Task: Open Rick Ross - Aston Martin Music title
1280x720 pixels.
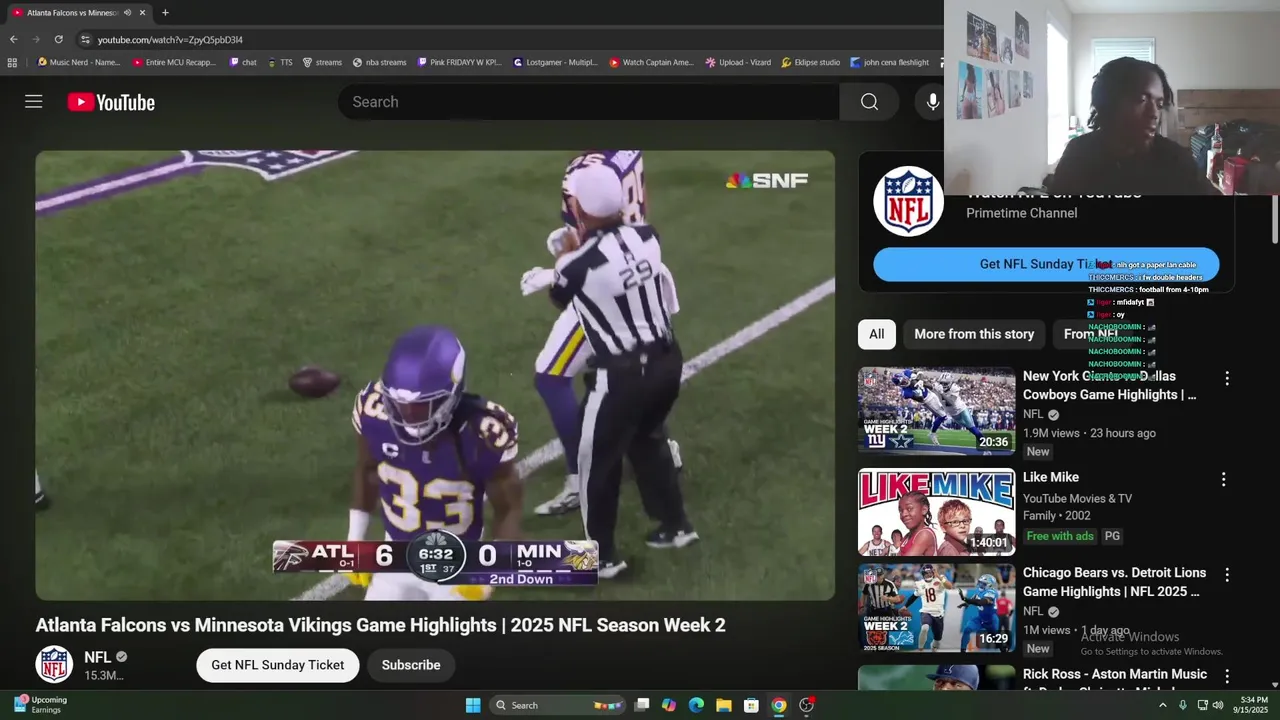Action: coord(1114,680)
